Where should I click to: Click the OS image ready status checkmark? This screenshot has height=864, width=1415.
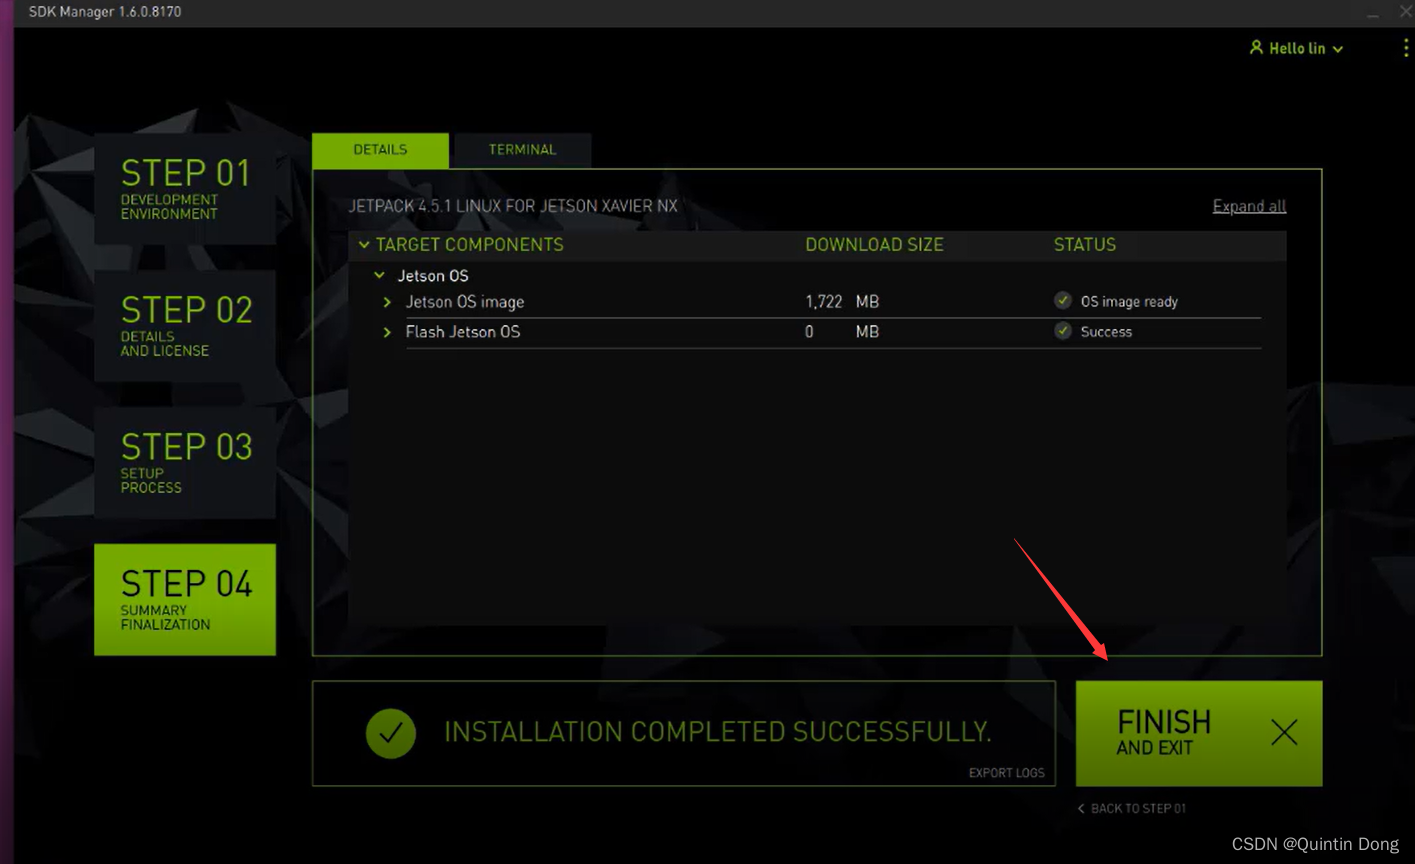(1063, 300)
